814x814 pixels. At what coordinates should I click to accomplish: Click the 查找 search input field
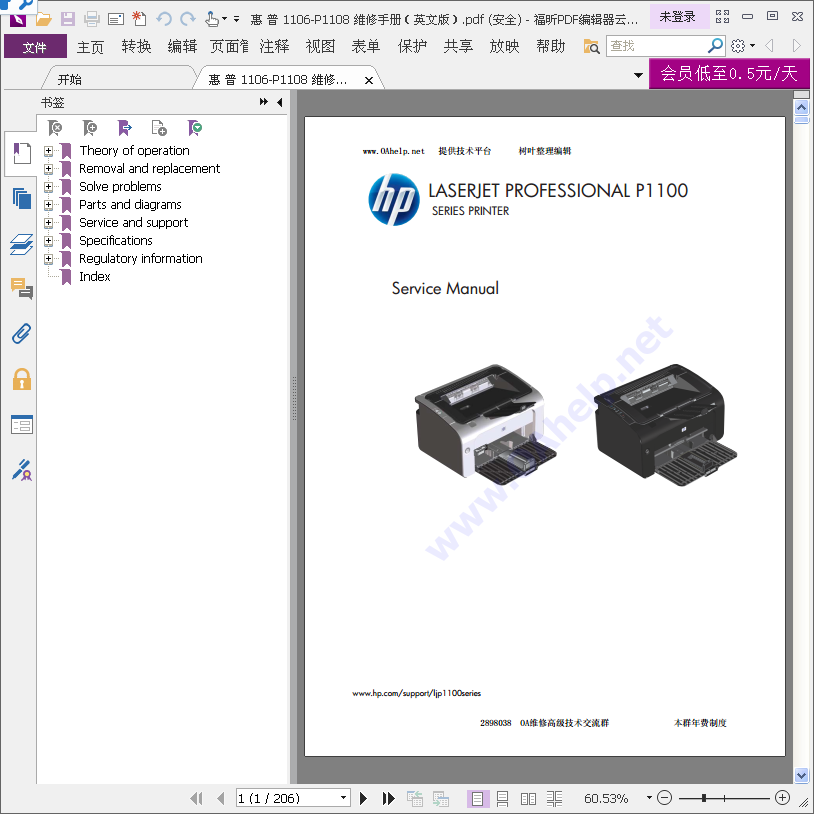[x=656, y=46]
